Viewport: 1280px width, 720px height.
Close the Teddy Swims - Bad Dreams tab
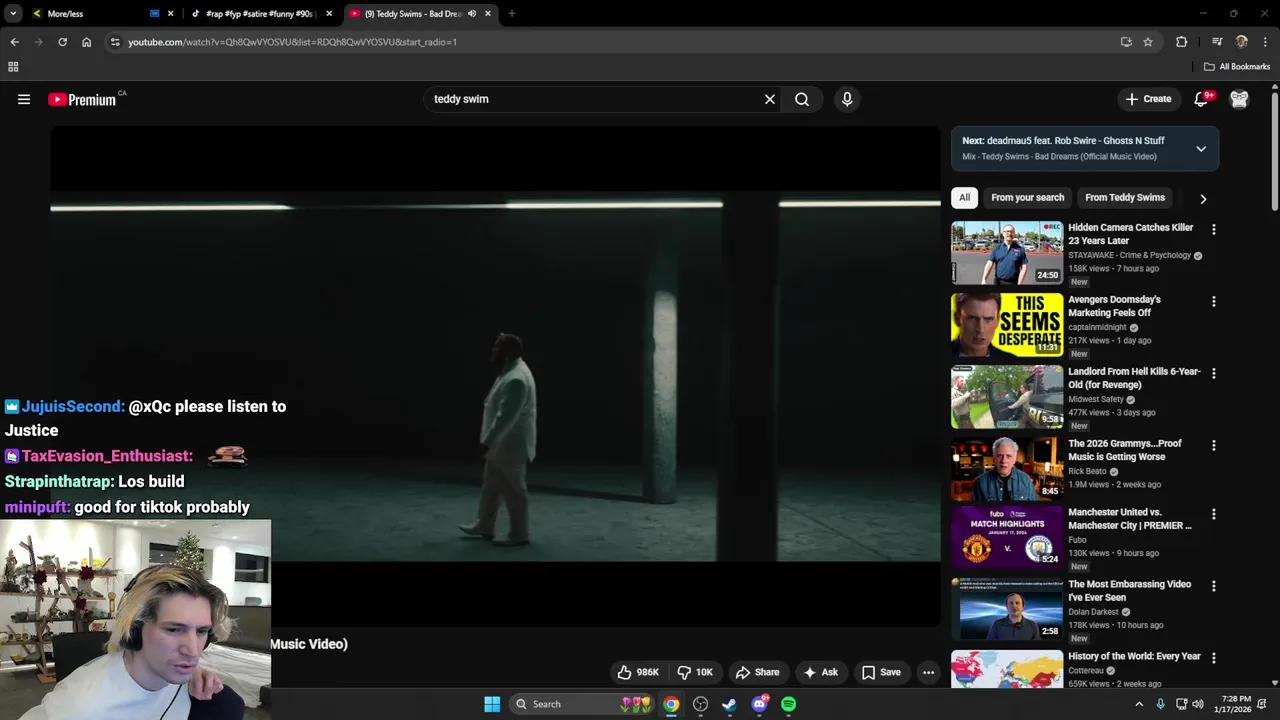click(x=488, y=14)
